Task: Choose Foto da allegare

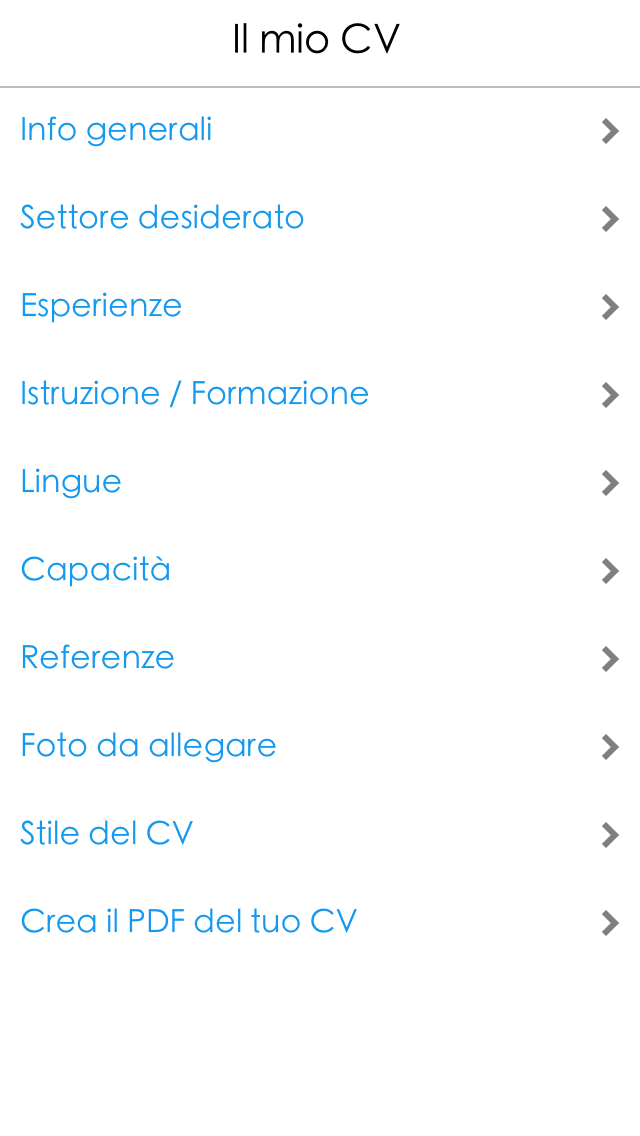Action: tap(148, 745)
